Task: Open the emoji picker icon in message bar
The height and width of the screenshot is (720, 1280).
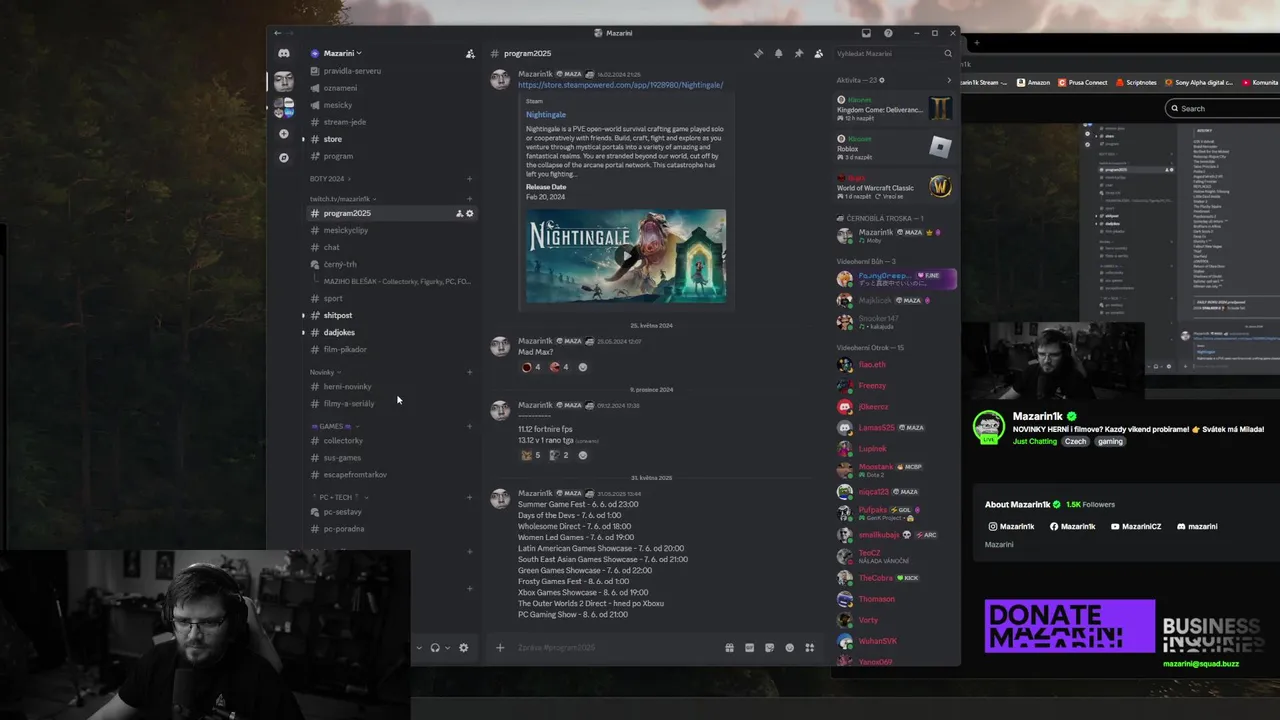Action: [x=789, y=647]
